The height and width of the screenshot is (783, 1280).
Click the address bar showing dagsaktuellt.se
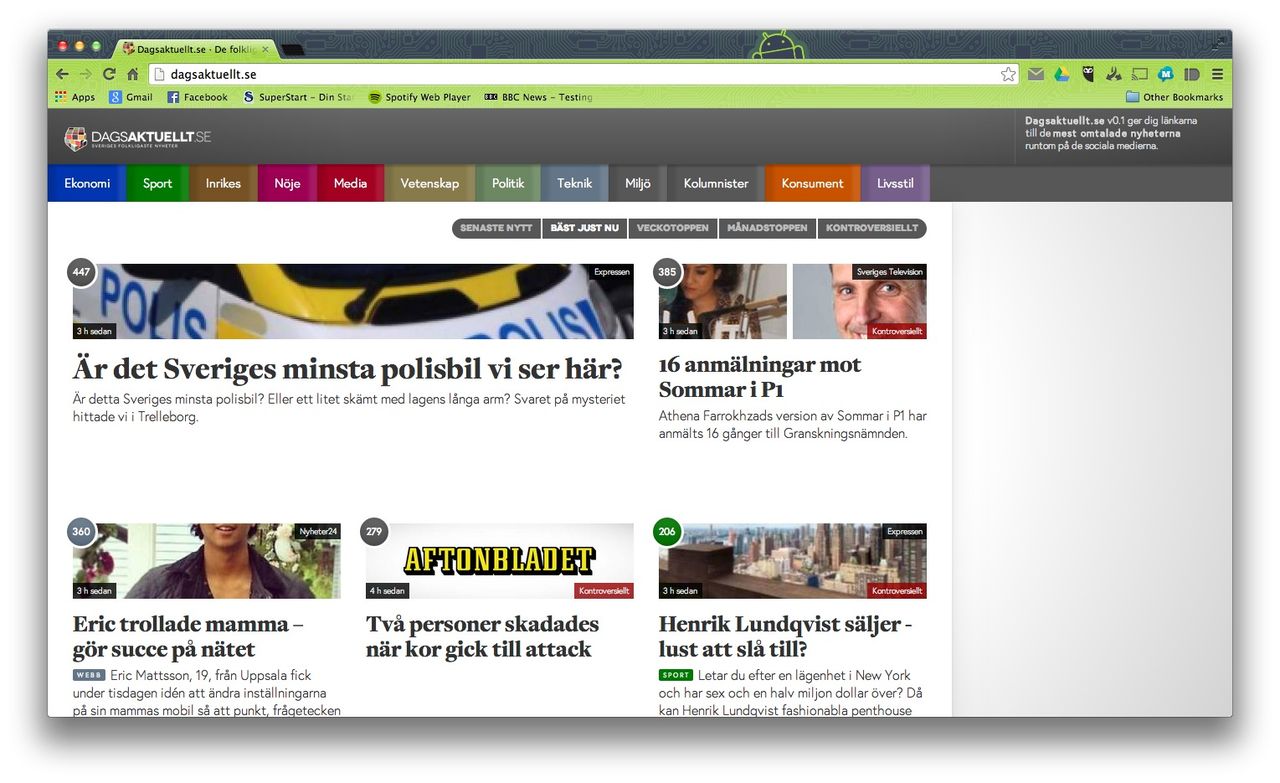584,74
